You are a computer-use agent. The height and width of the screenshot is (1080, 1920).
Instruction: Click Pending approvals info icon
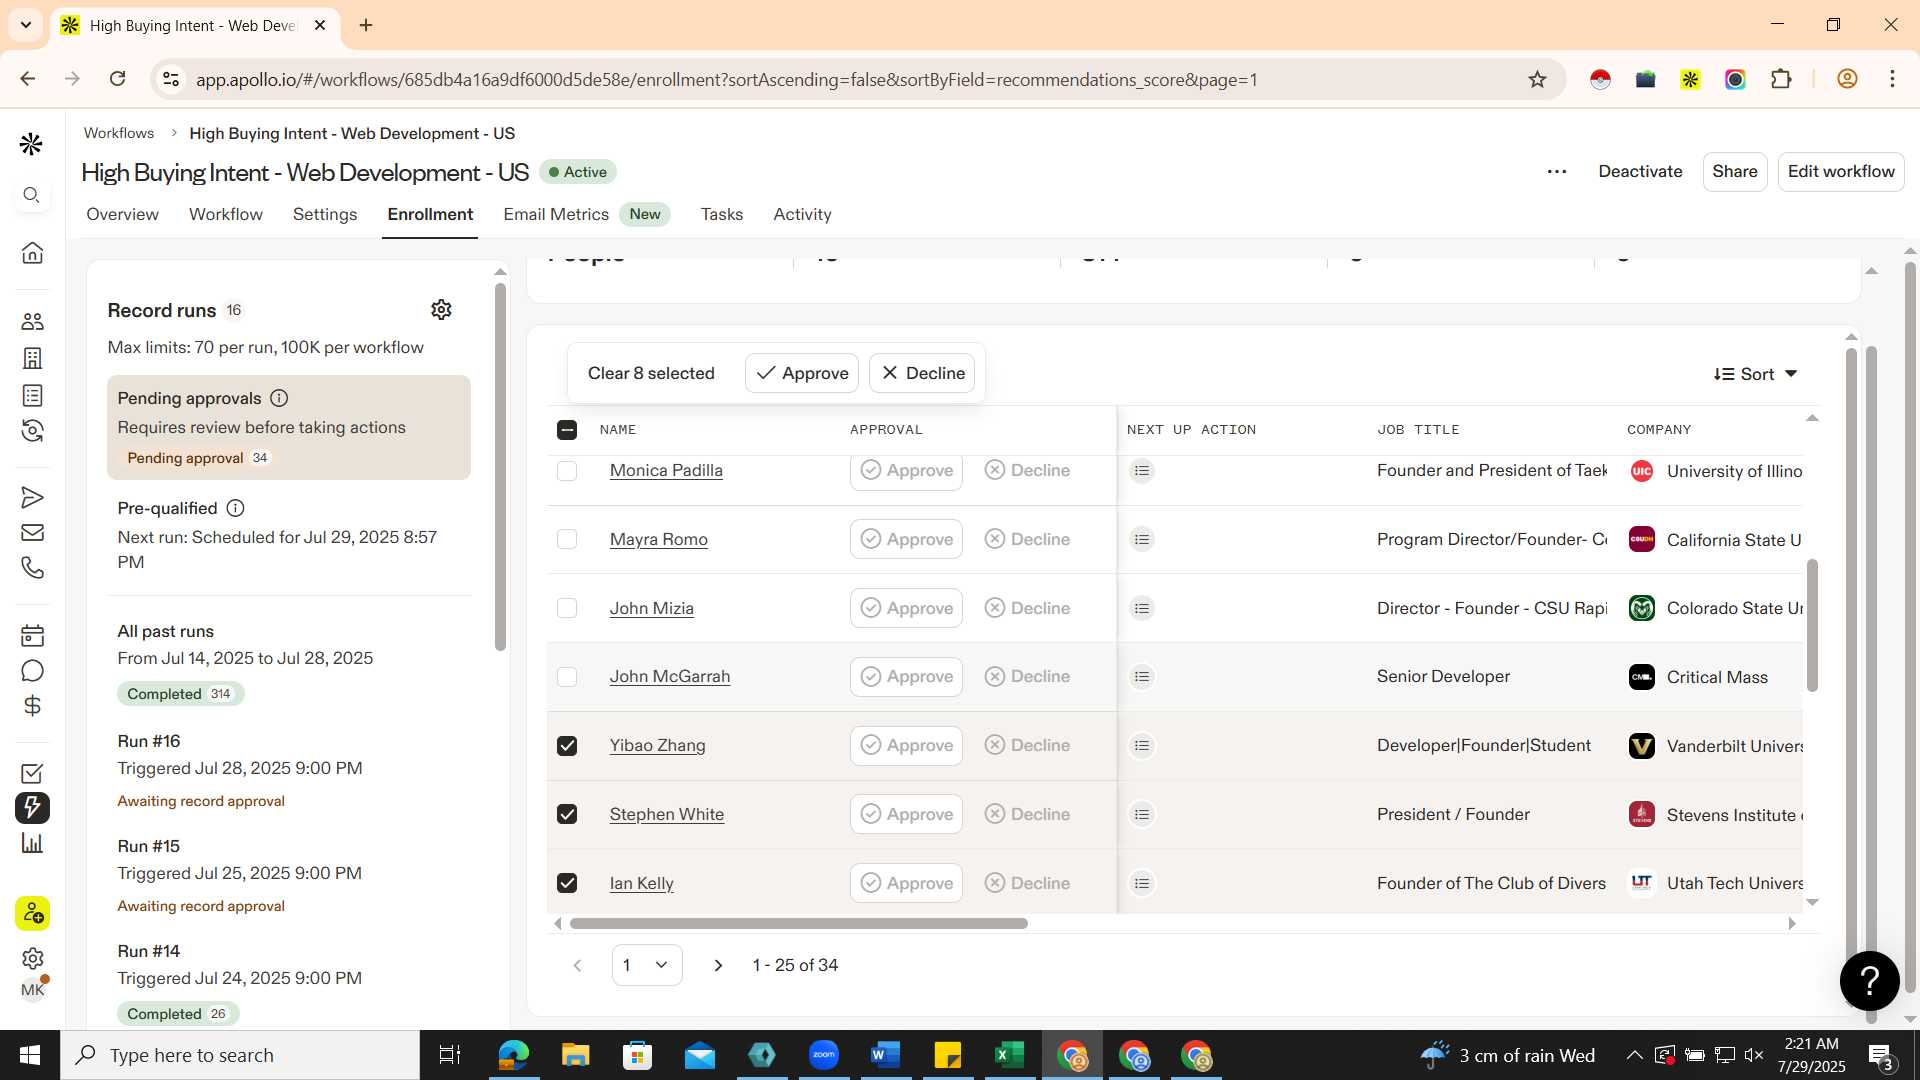(279, 398)
